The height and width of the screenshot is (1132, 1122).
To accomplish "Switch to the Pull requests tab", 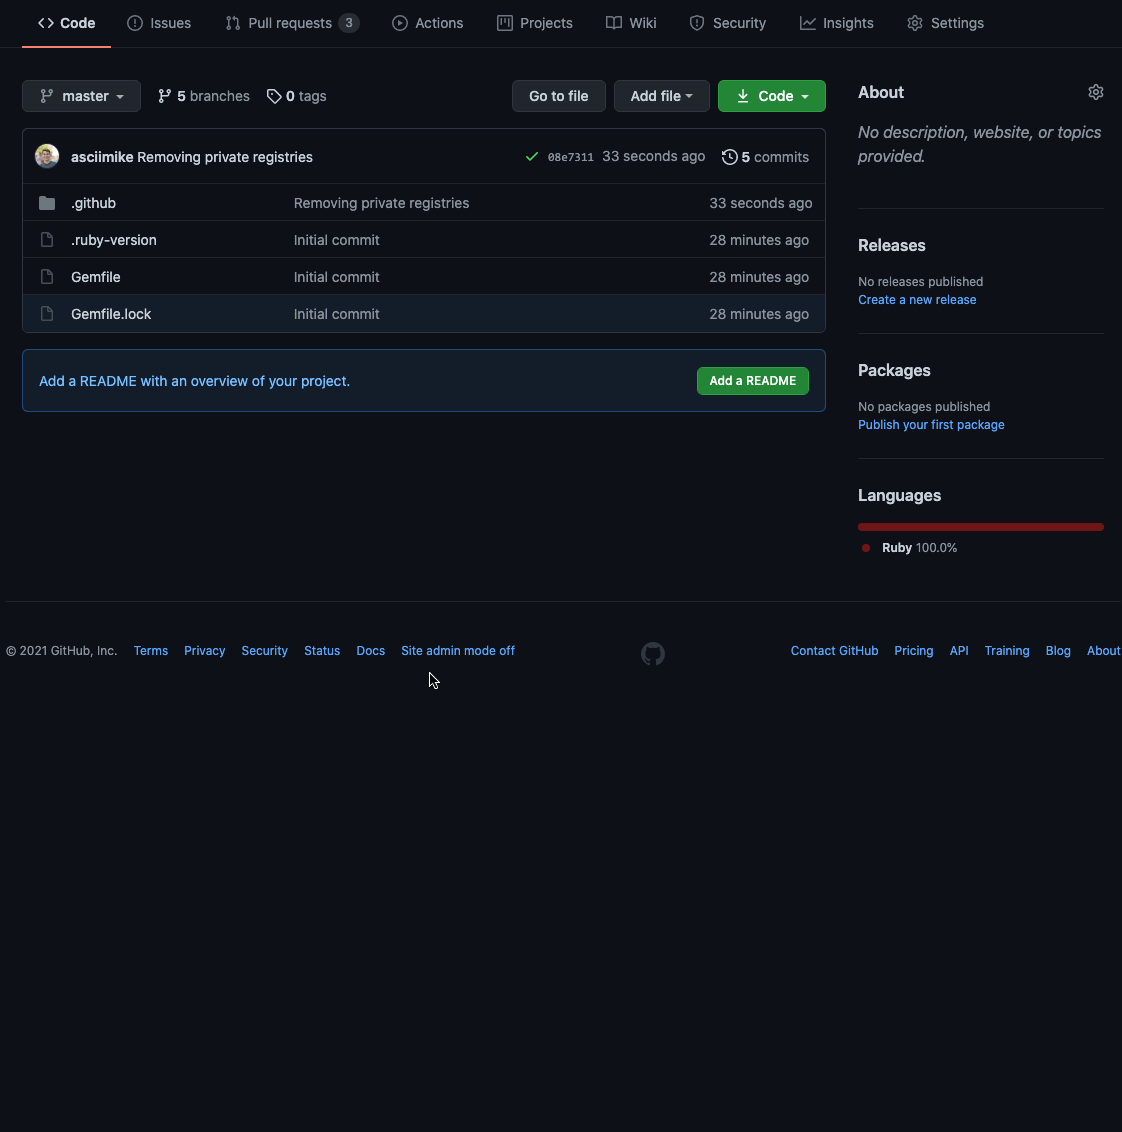I will point(290,23).
